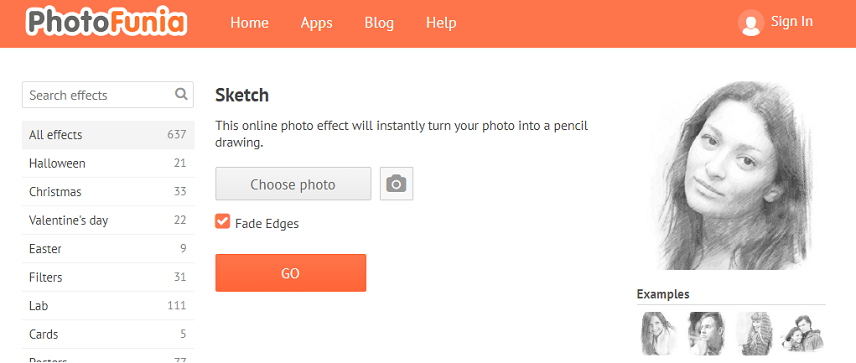Open the Home menu item
Viewport: 856px width, 363px height.
click(249, 23)
